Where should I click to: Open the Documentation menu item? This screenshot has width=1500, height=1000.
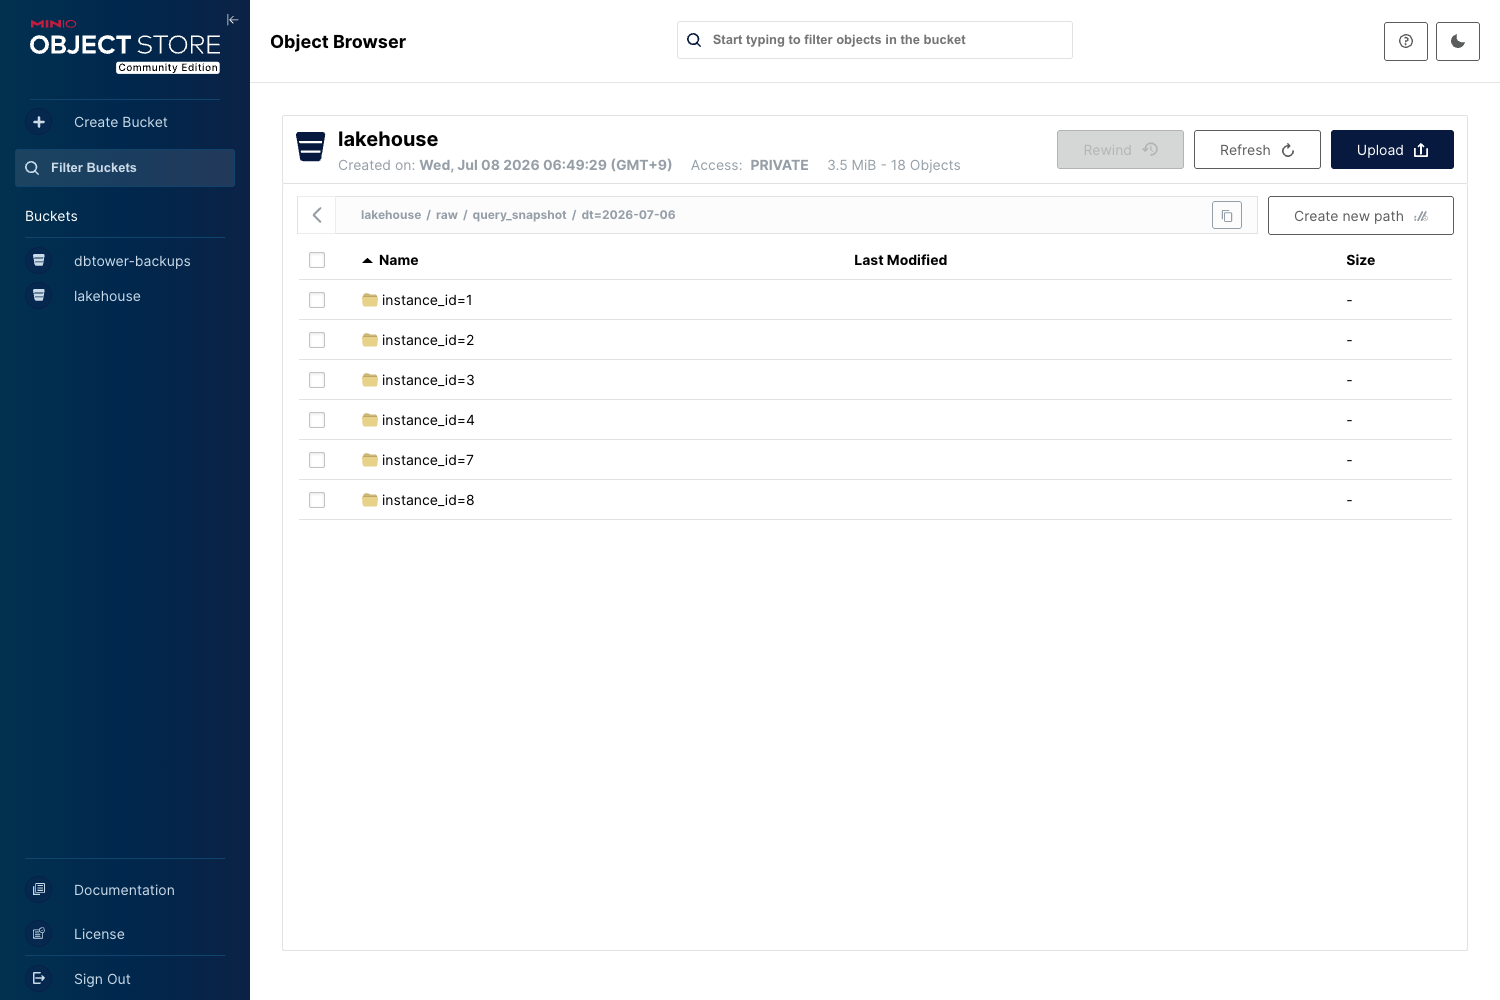[x=124, y=890]
